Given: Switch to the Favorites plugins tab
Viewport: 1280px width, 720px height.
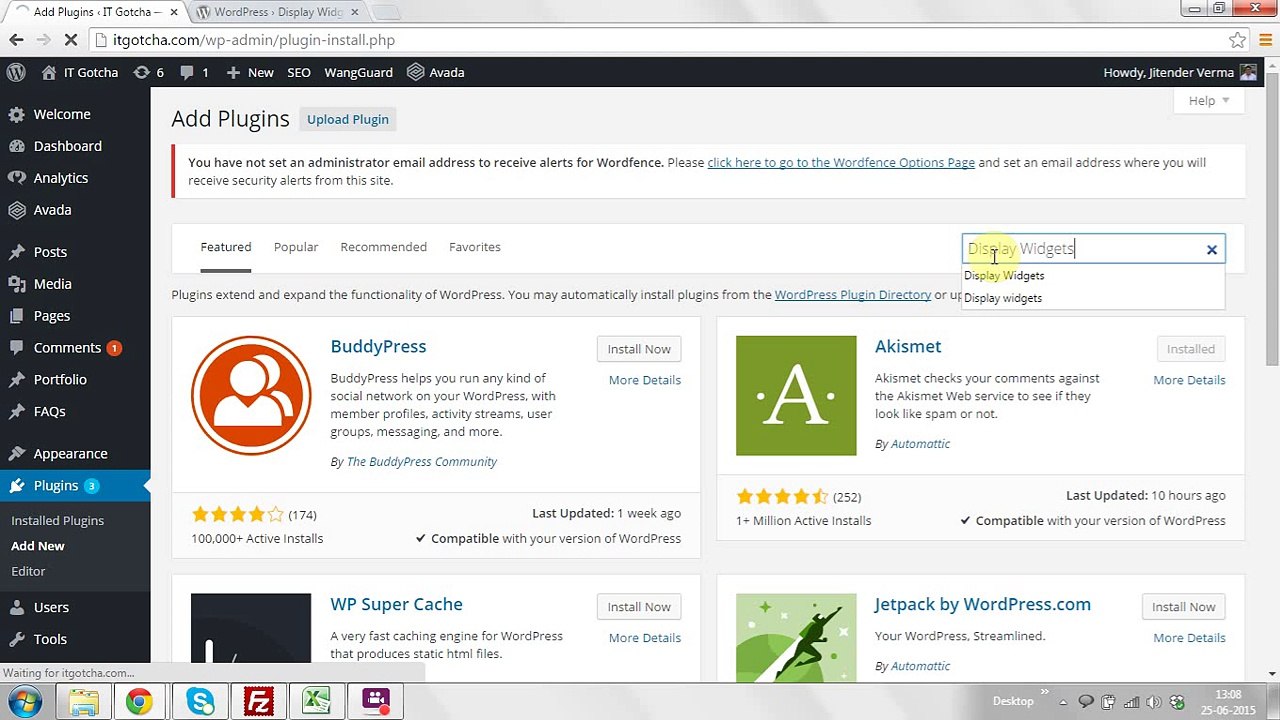Looking at the screenshot, I should pyautogui.click(x=475, y=247).
